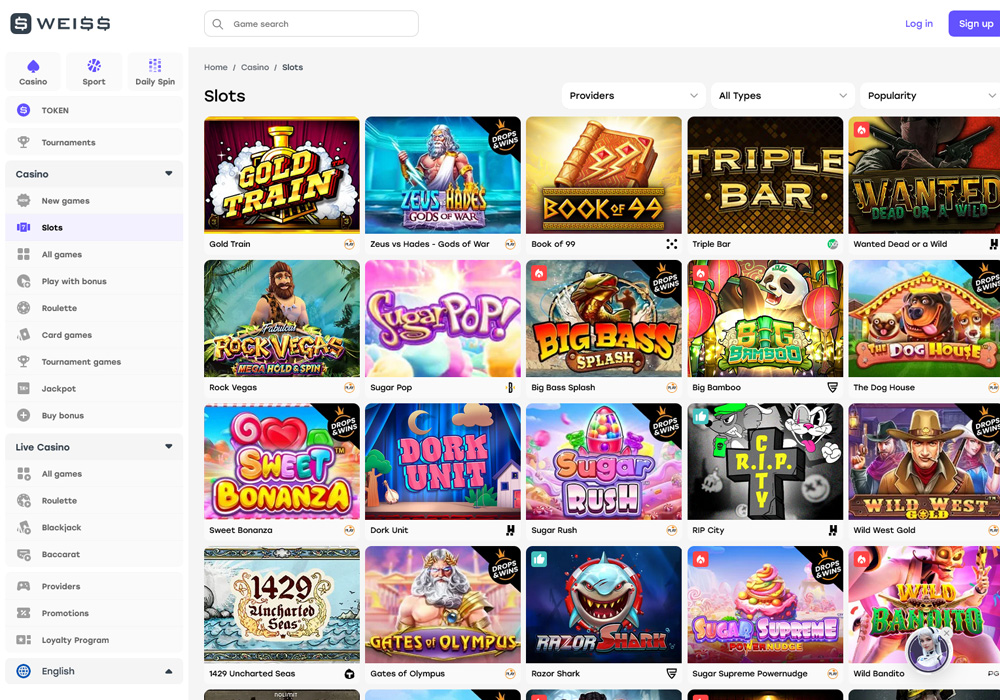Open the Providers filter dropdown
The height and width of the screenshot is (700, 1000).
tap(633, 96)
